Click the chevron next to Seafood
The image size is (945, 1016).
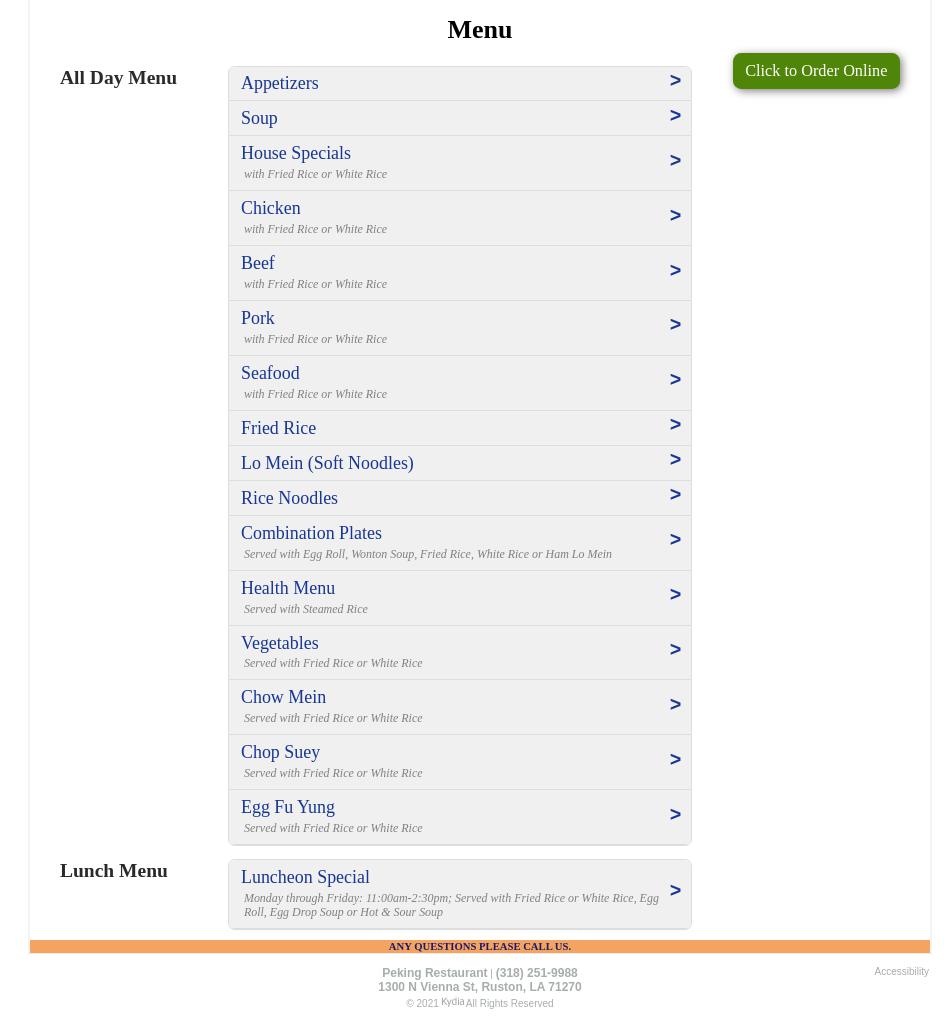675,380
